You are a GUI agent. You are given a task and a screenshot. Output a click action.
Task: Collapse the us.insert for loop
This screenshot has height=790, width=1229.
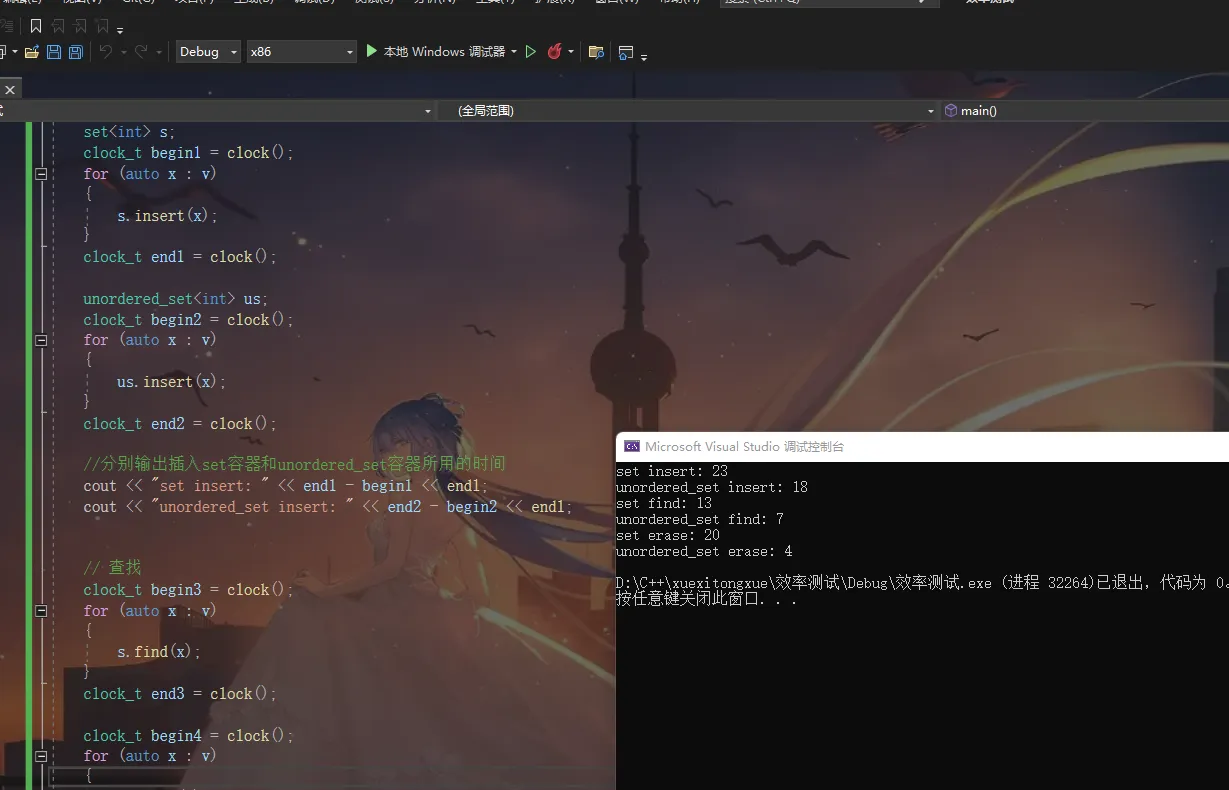pyautogui.click(x=41, y=340)
